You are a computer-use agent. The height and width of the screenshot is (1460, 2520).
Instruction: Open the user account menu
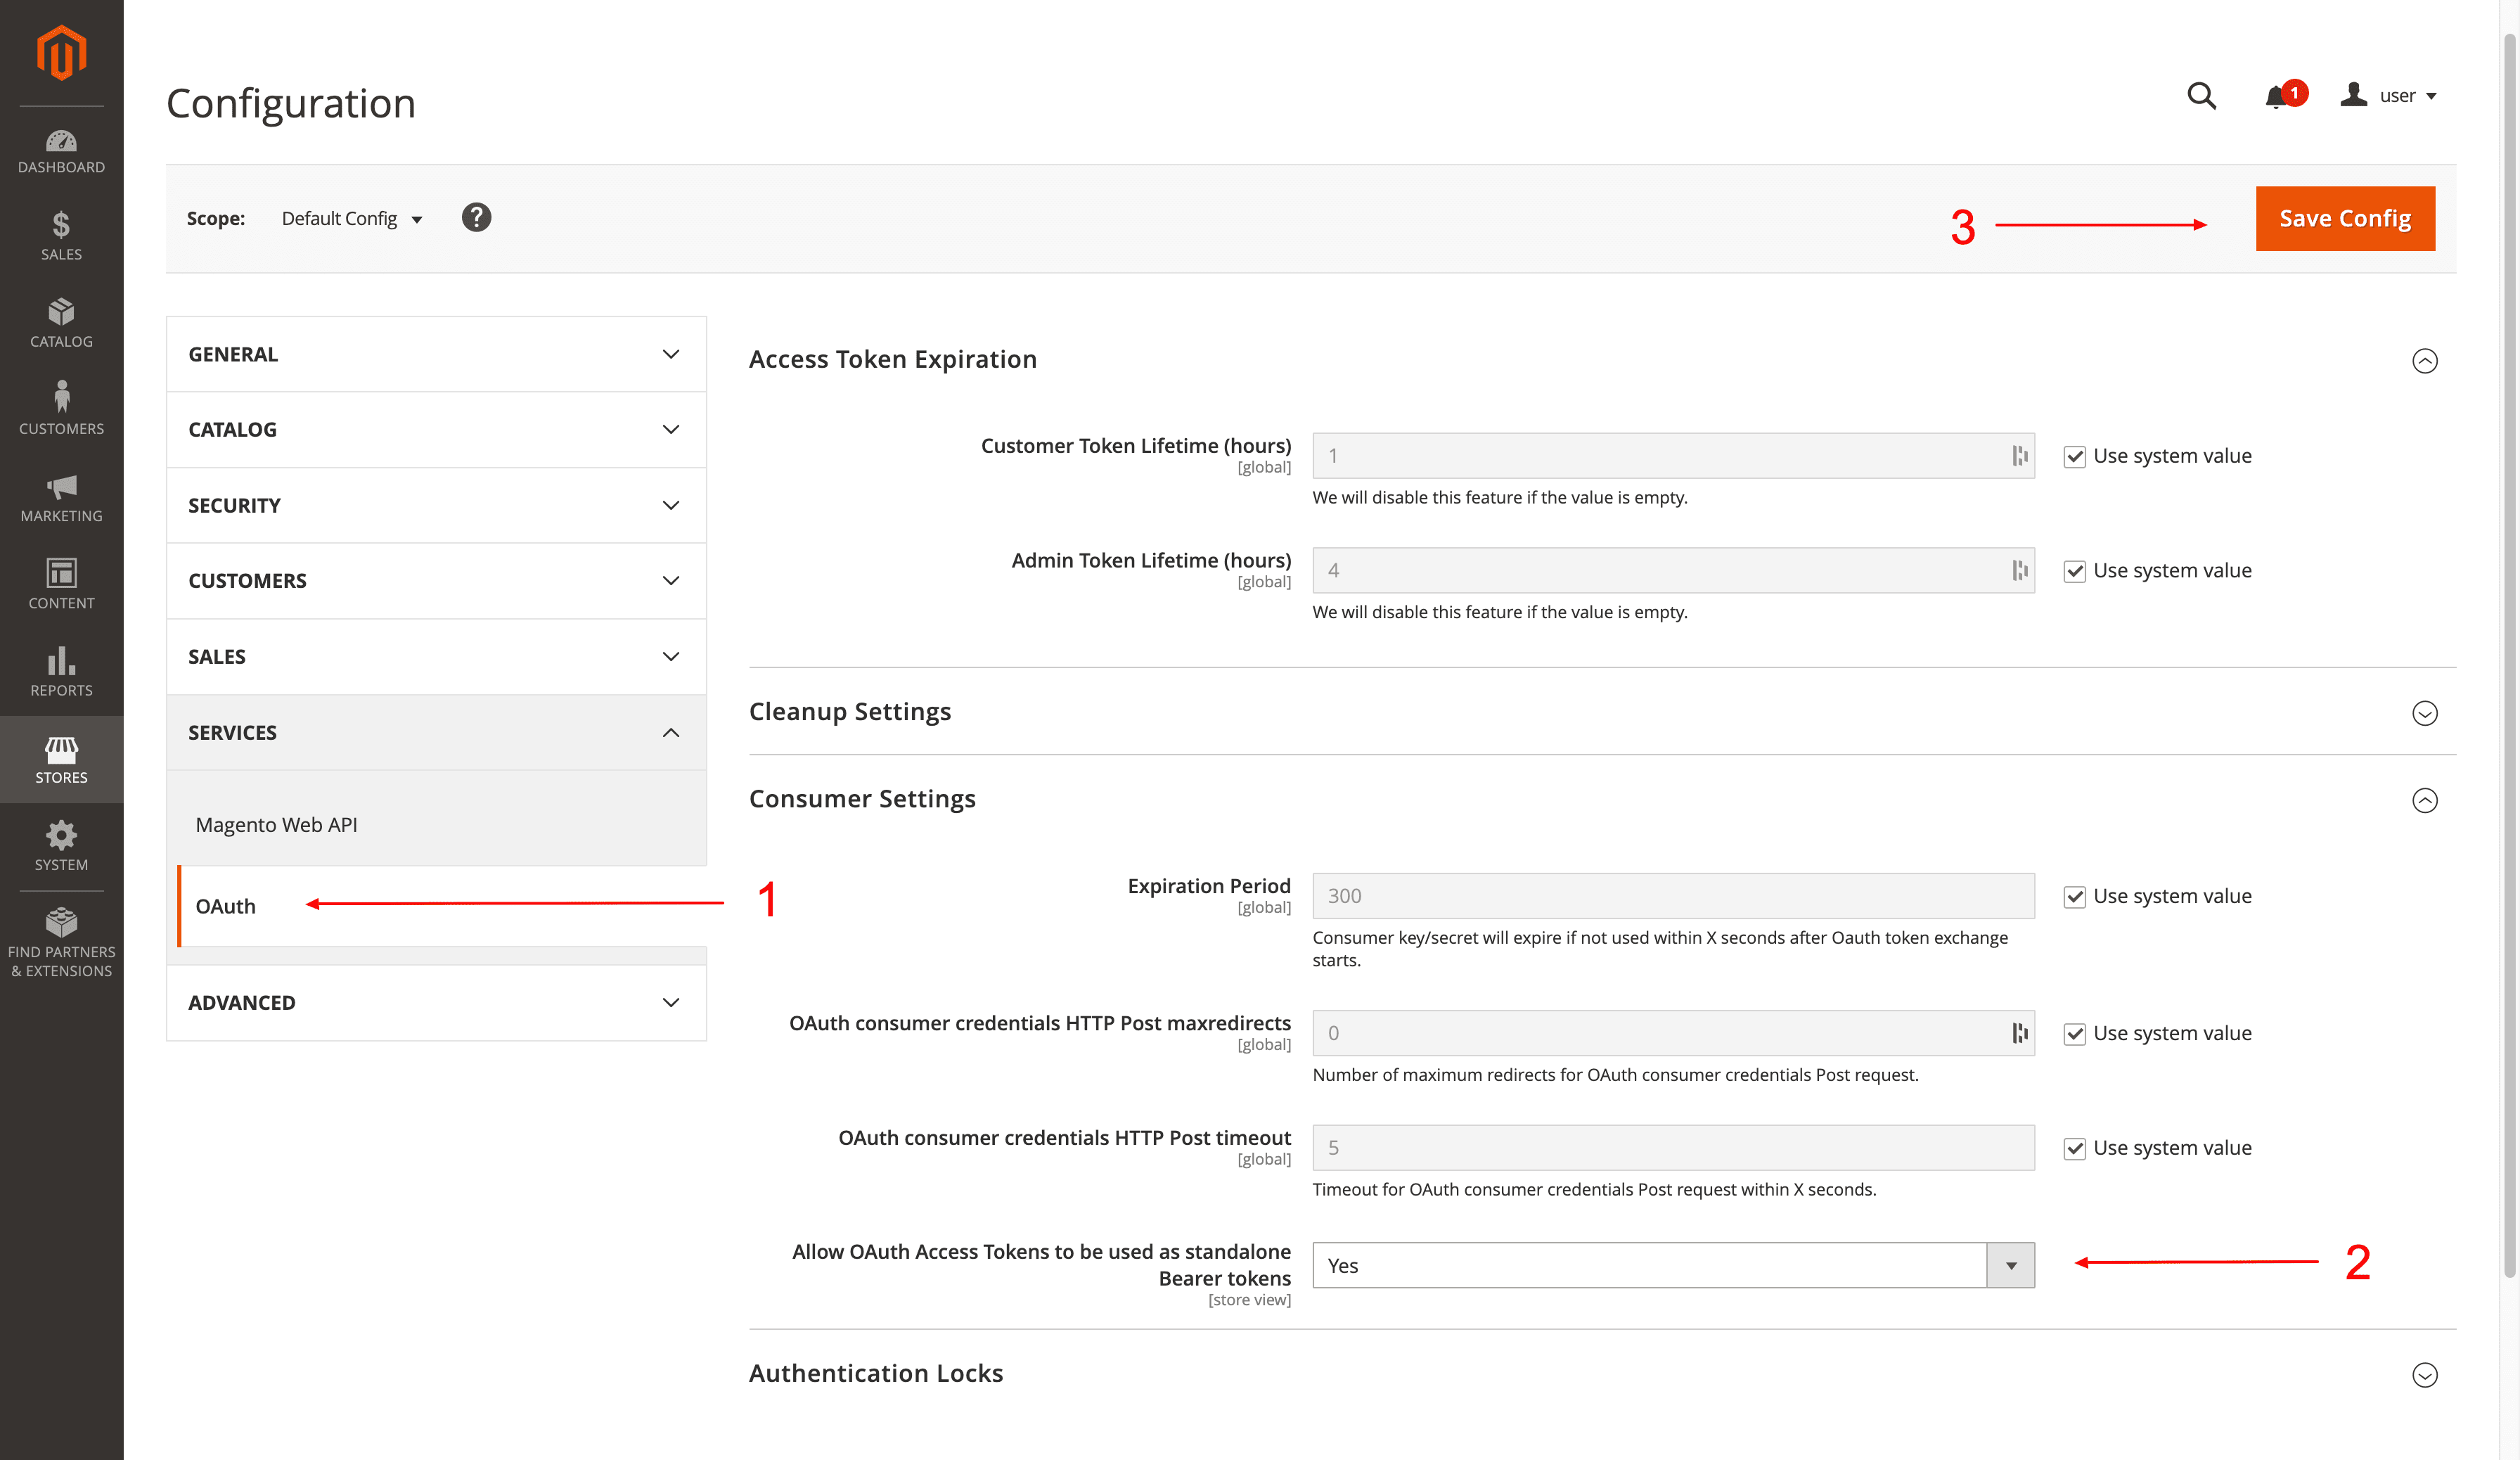click(2390, 95)
